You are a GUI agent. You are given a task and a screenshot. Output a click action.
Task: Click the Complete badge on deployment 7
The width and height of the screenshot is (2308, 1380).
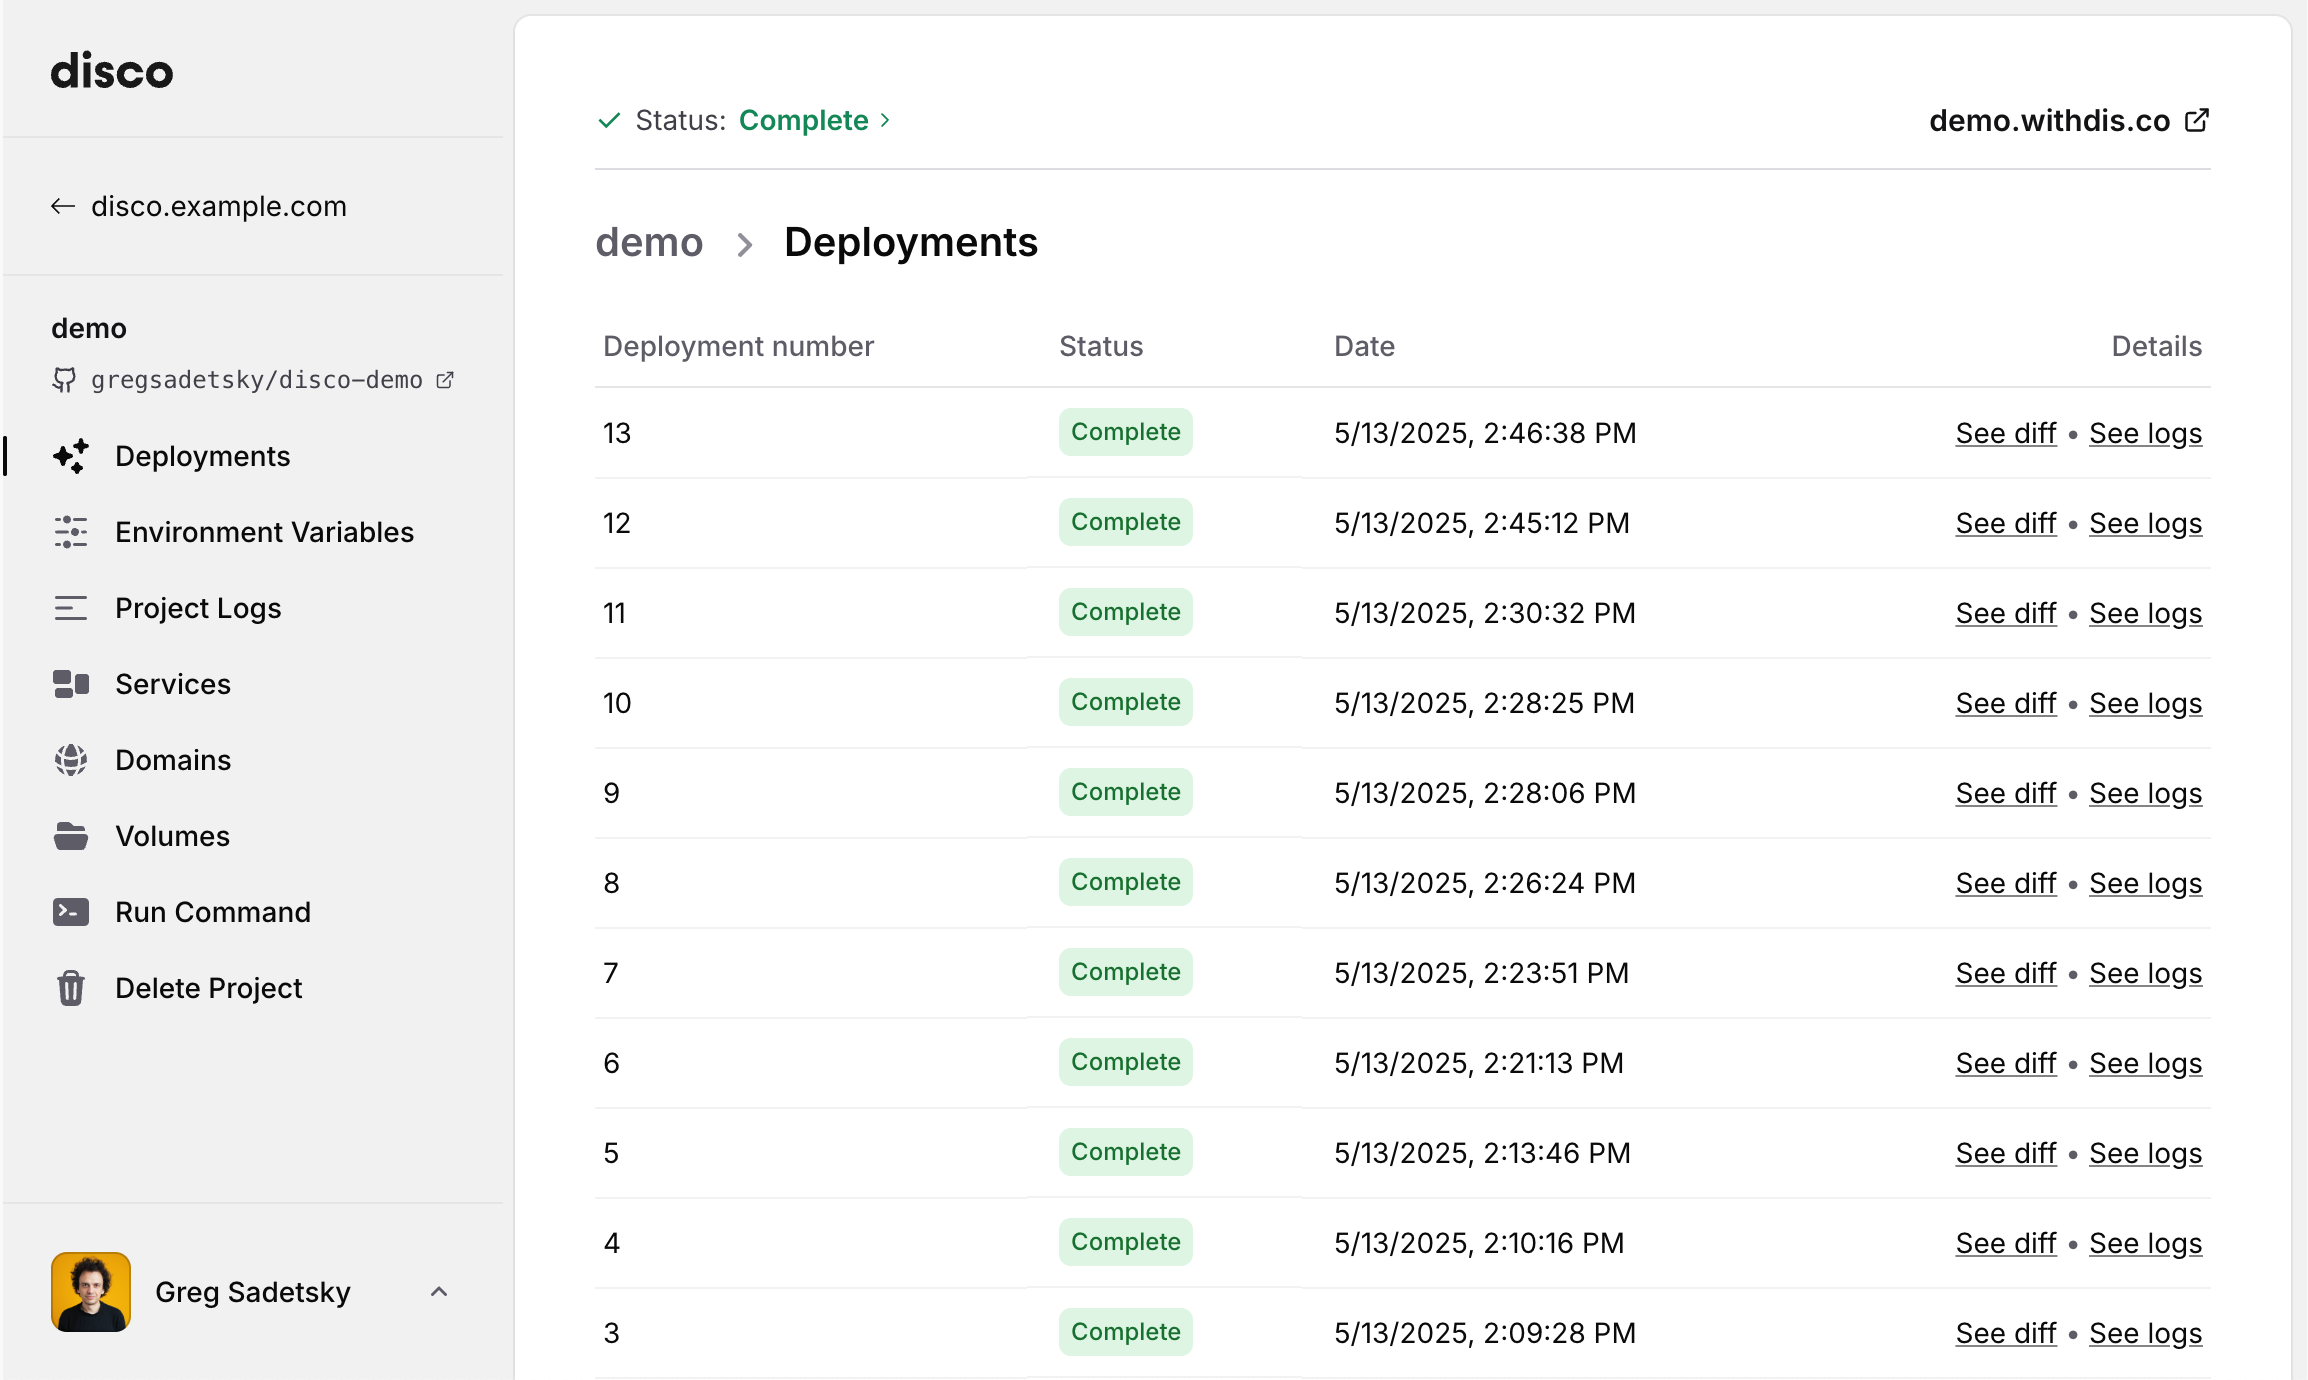coord(1125,972)
